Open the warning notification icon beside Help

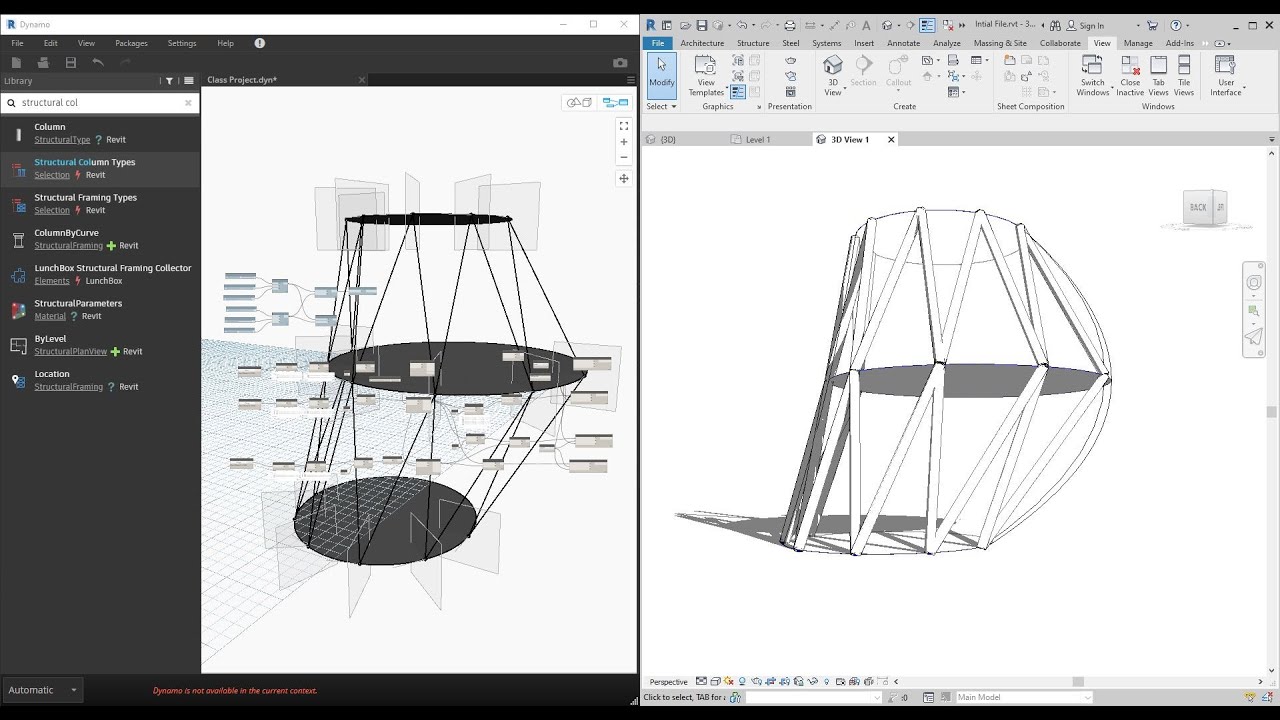coord(260,43)
